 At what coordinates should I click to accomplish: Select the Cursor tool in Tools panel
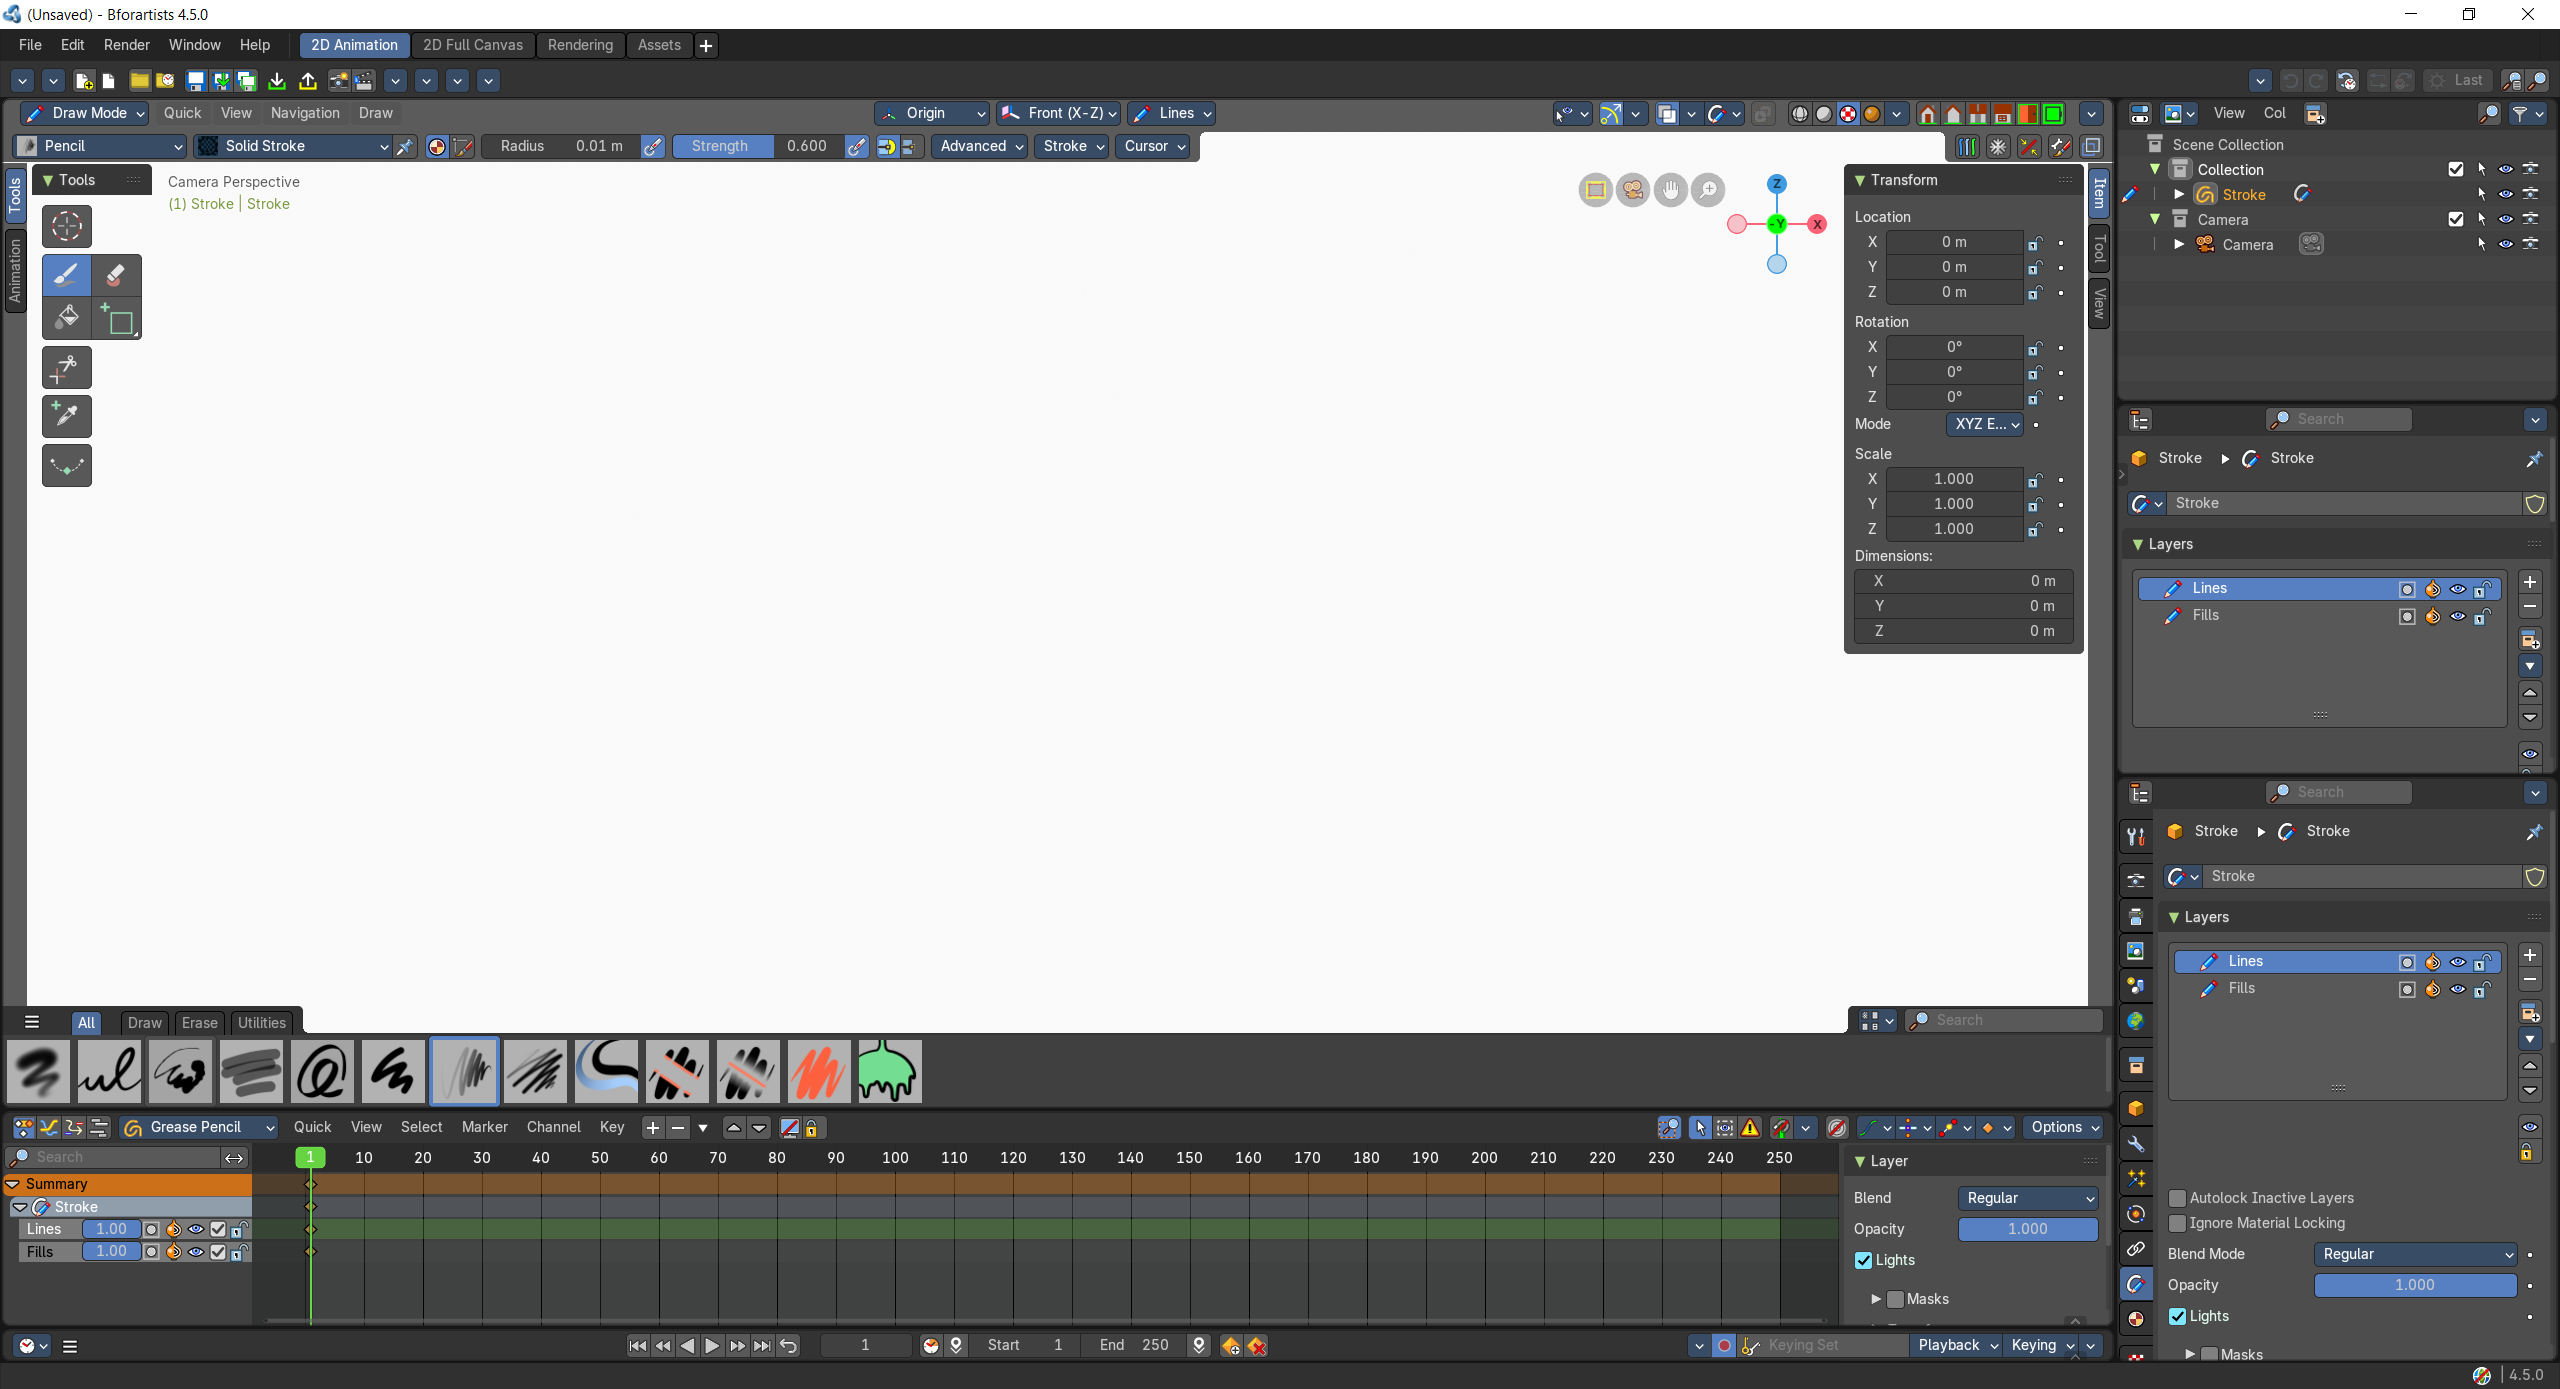pos(67,227)
